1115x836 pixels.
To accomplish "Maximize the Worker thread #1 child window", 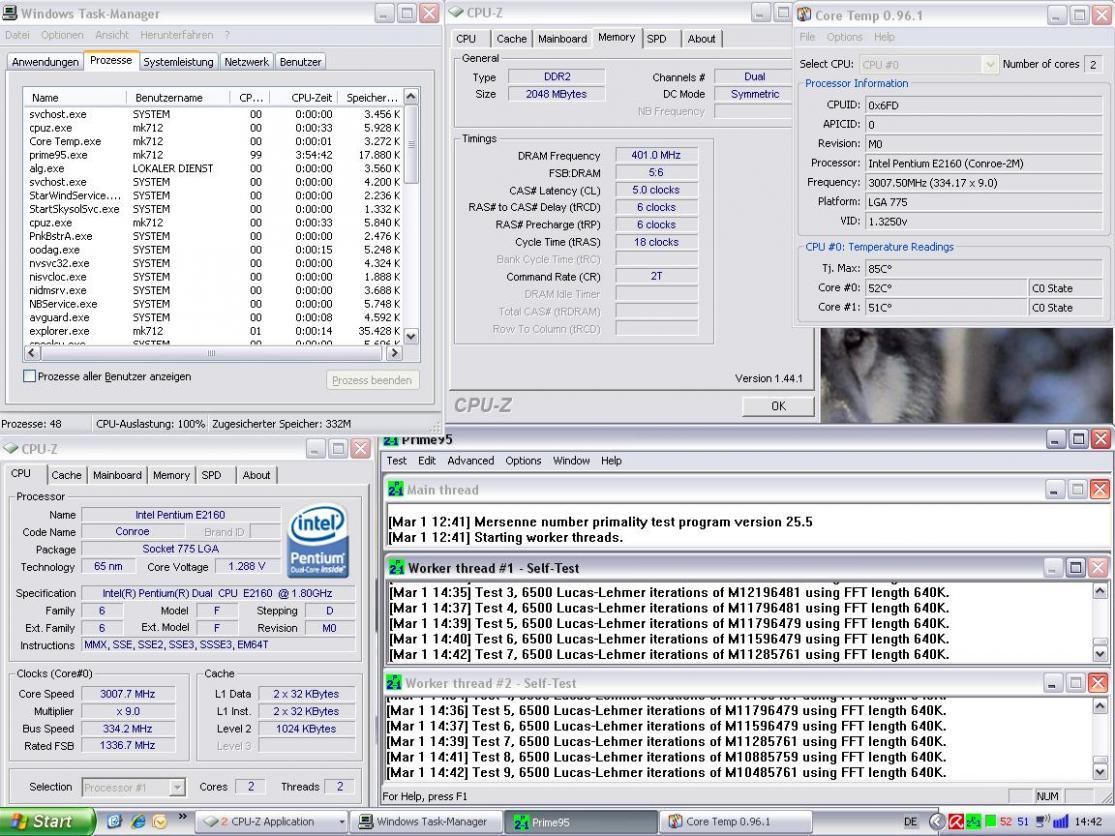I will pos(1076,567).
